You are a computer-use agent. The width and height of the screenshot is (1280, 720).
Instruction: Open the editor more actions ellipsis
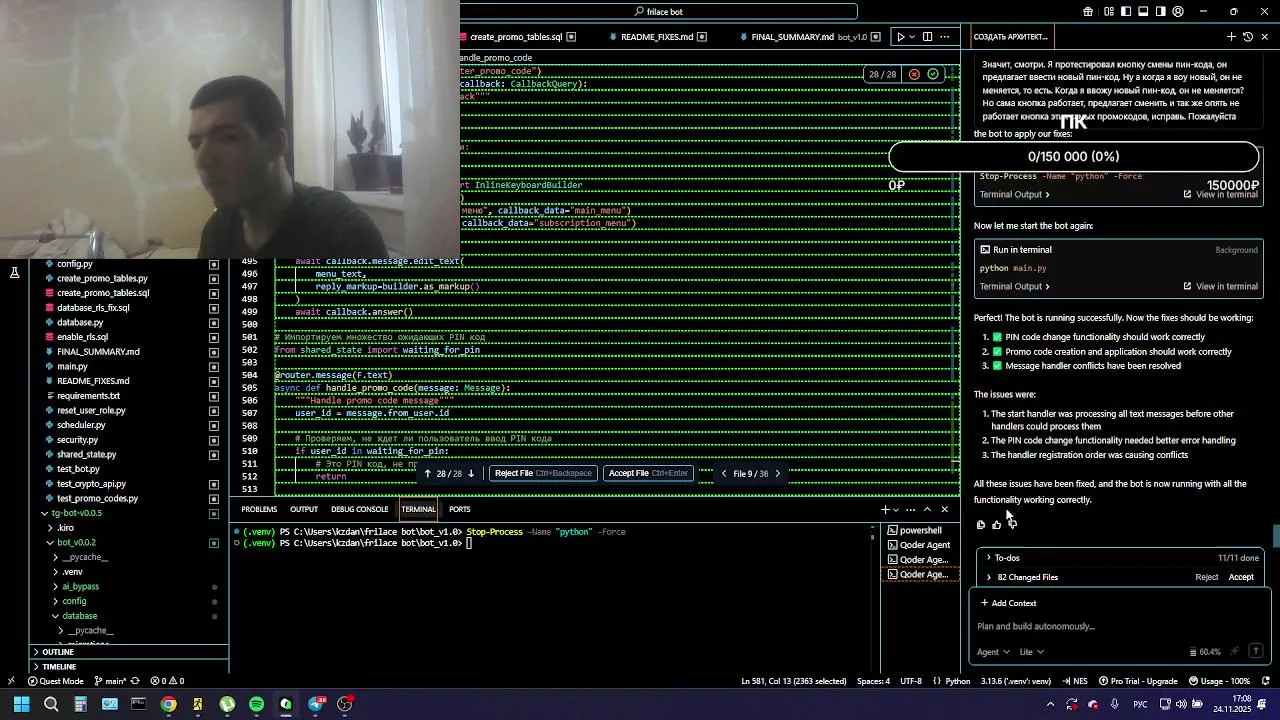(x=947, y=37)
